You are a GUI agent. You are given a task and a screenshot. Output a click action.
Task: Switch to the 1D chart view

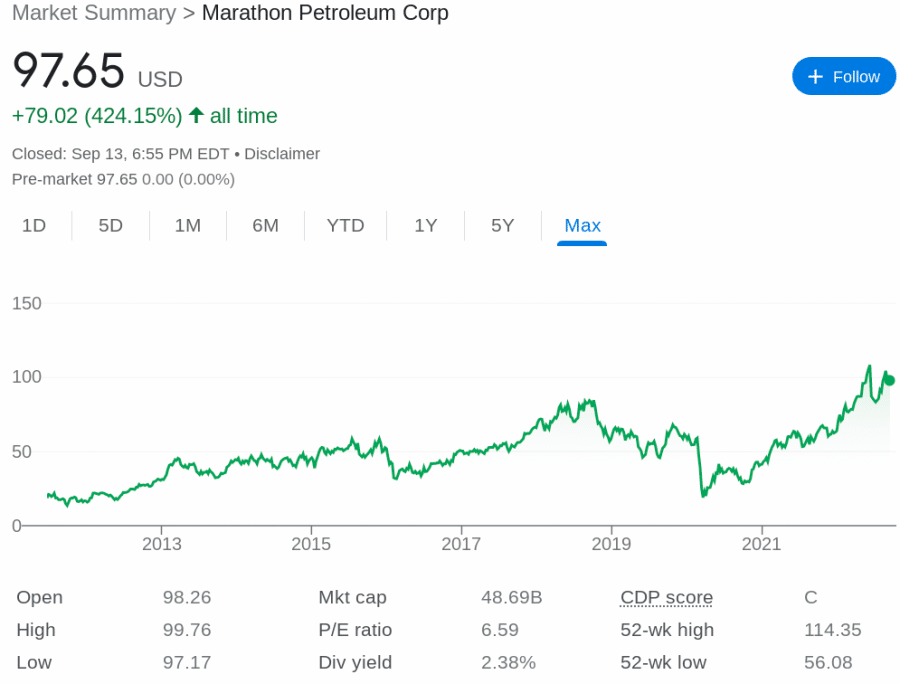click(x=35, y=225)
